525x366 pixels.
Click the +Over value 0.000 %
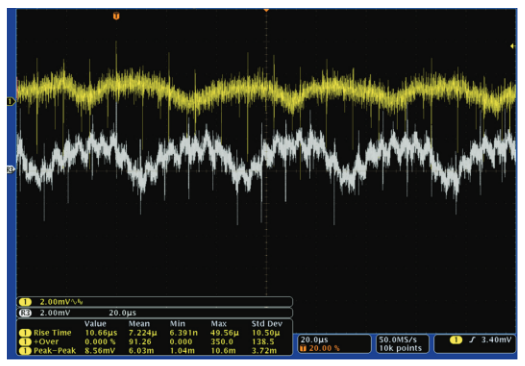coord(100,342)
